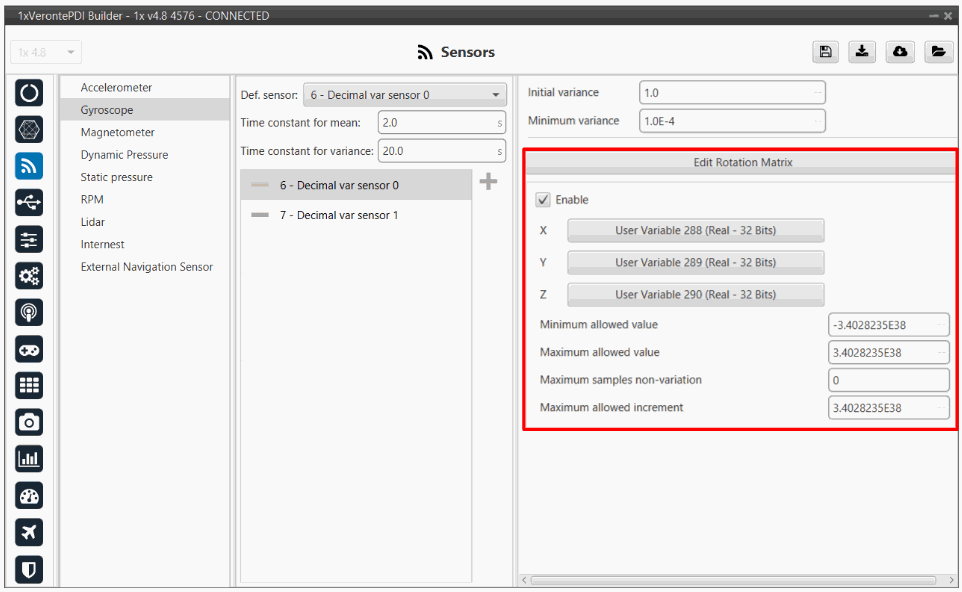The image size is (962, 592).
Task: Expand the Def. sensor dropdown
Action: point(404,95)
